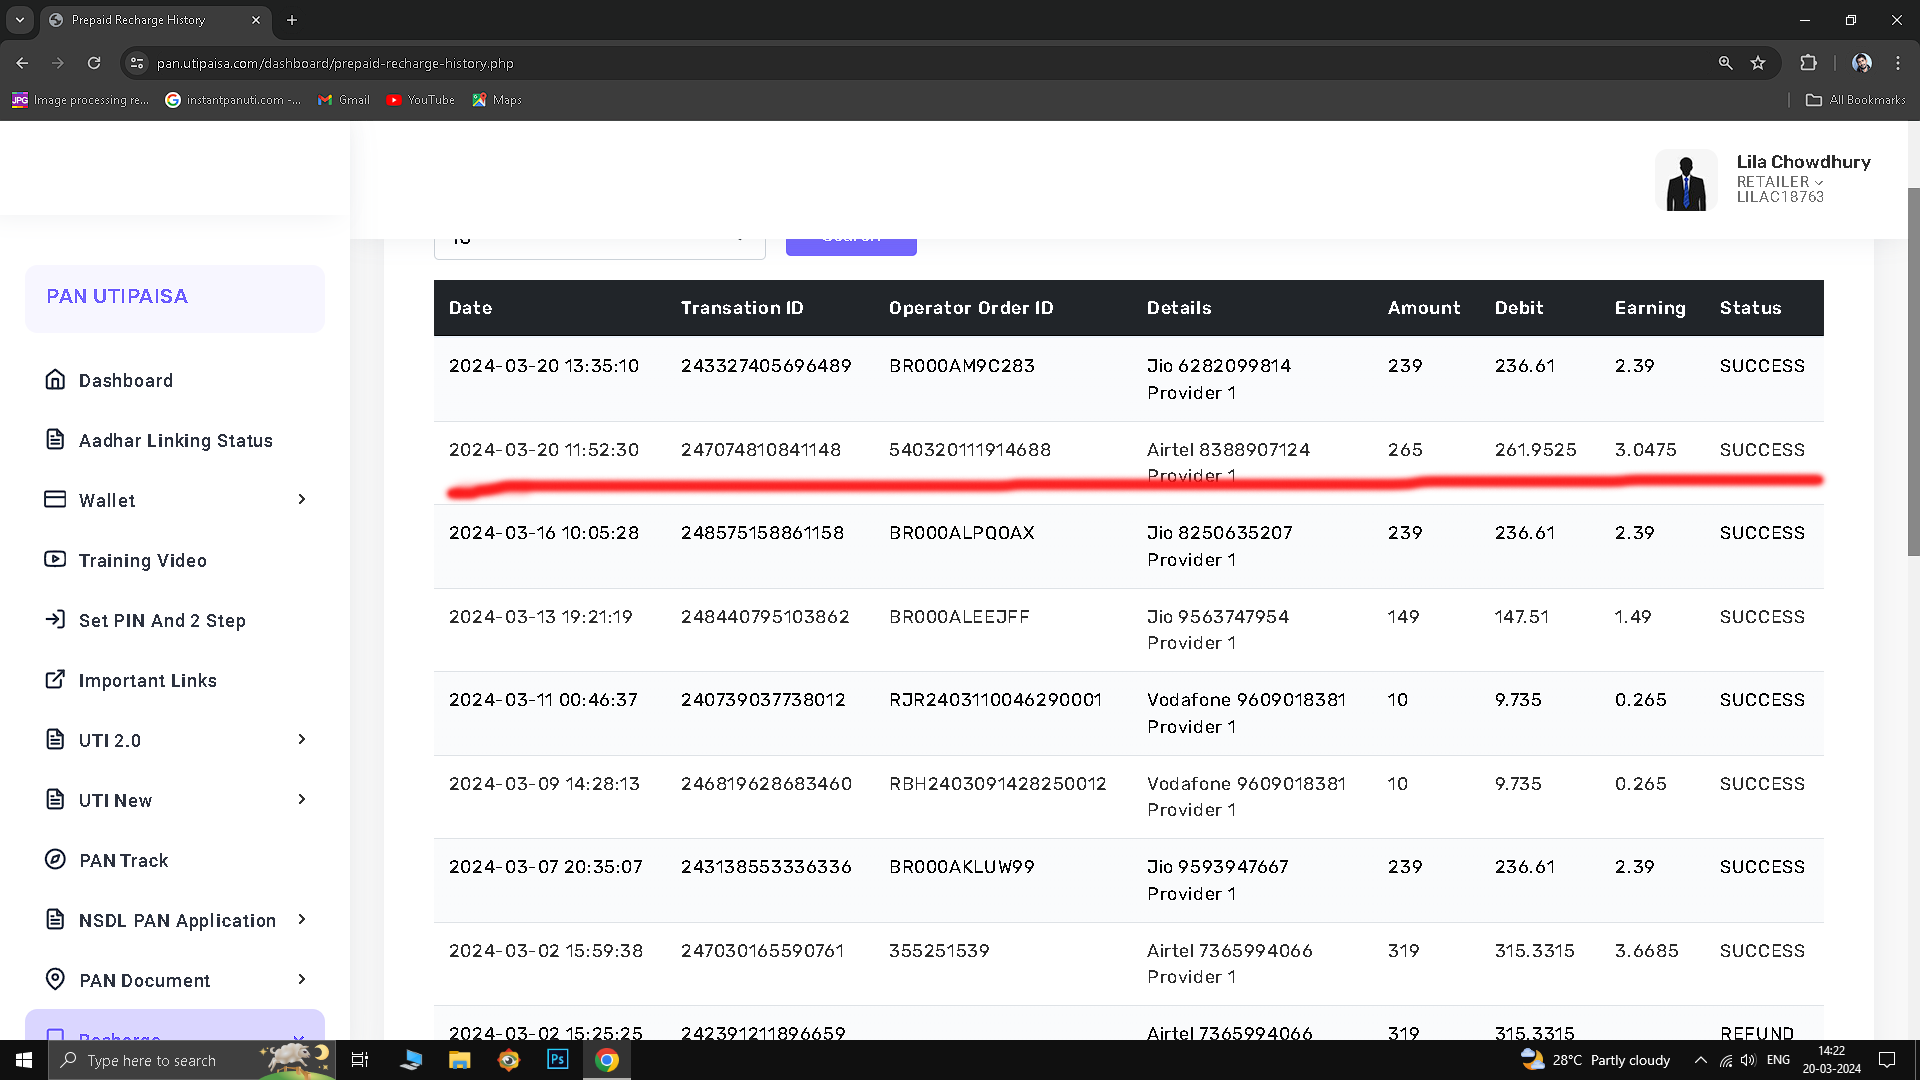
Task: Open Photoshop from the taskbar
Action: click(557, 1060)
